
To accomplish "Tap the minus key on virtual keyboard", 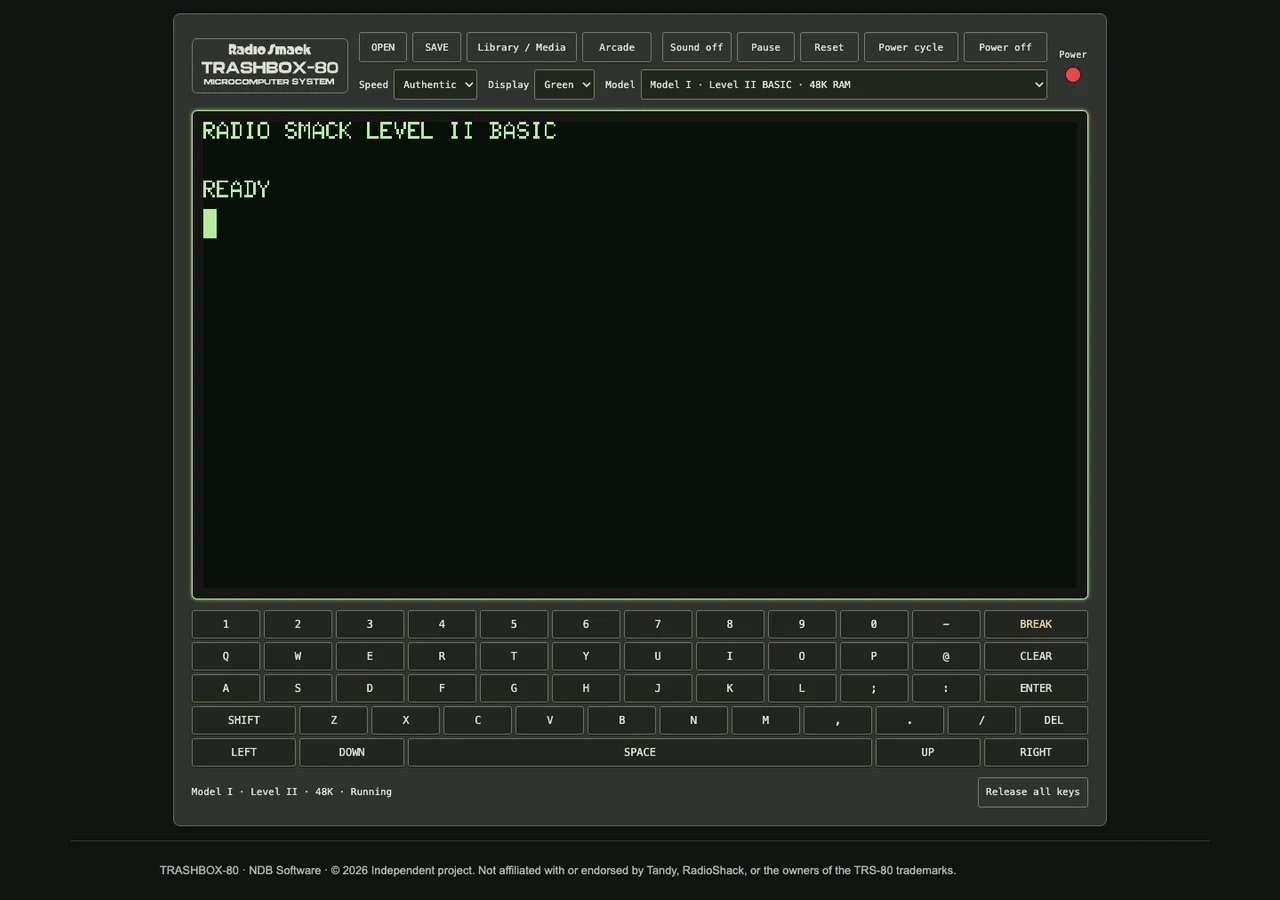I will (x=946, y=624).
